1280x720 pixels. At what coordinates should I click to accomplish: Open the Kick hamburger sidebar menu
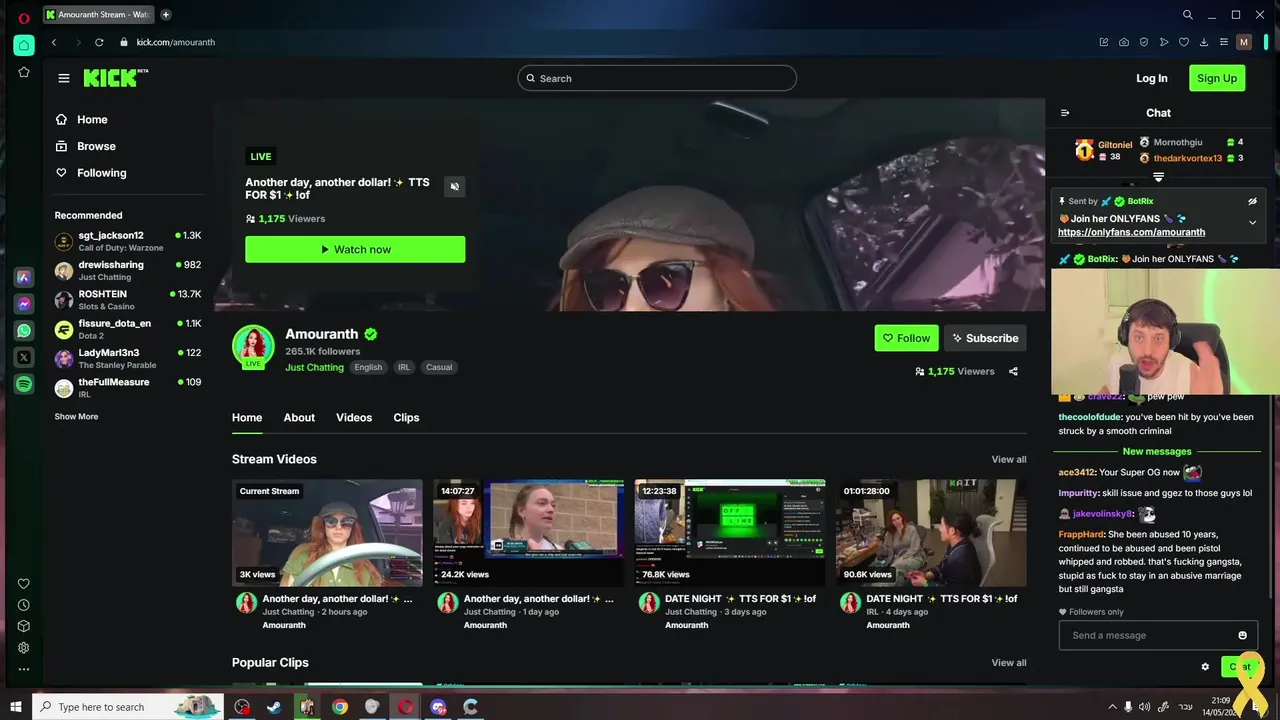click(x=64, y=78)
